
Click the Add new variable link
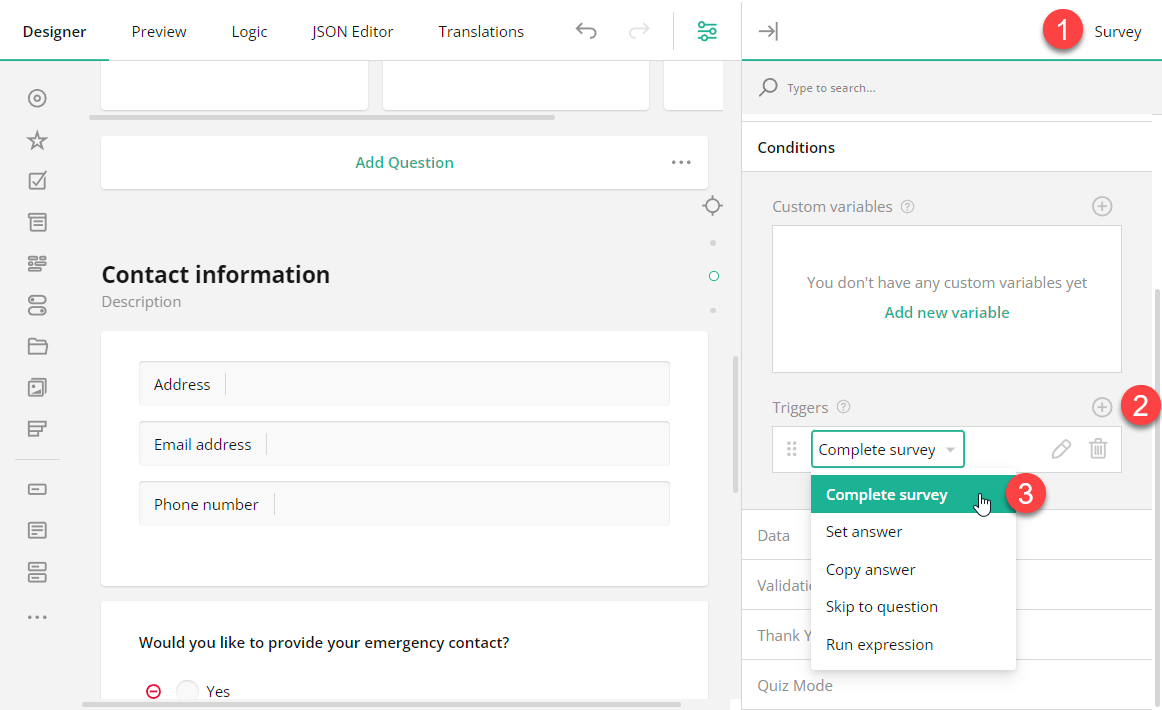pyautogui.click(x=946, y=312)
